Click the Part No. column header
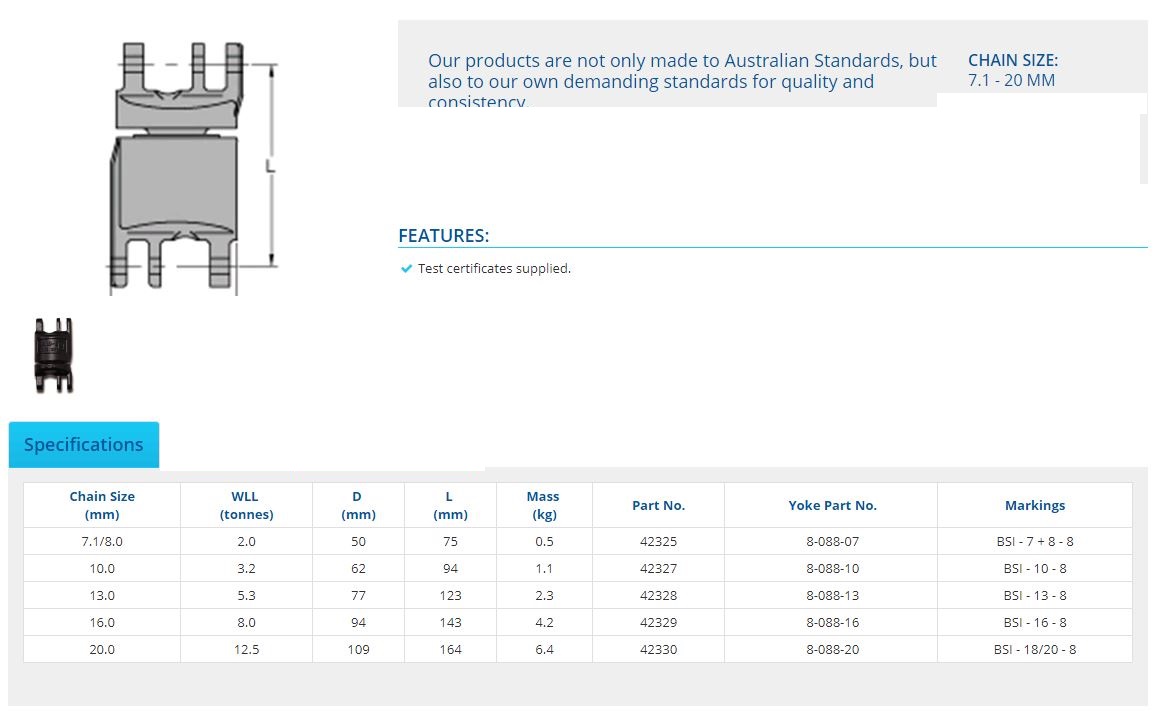1156x711 pixels. (658, 505)
